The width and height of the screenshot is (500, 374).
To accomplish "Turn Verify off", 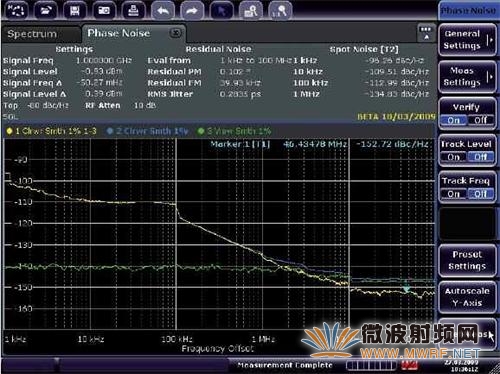I will pyautogui.click(x=480, y=120).
